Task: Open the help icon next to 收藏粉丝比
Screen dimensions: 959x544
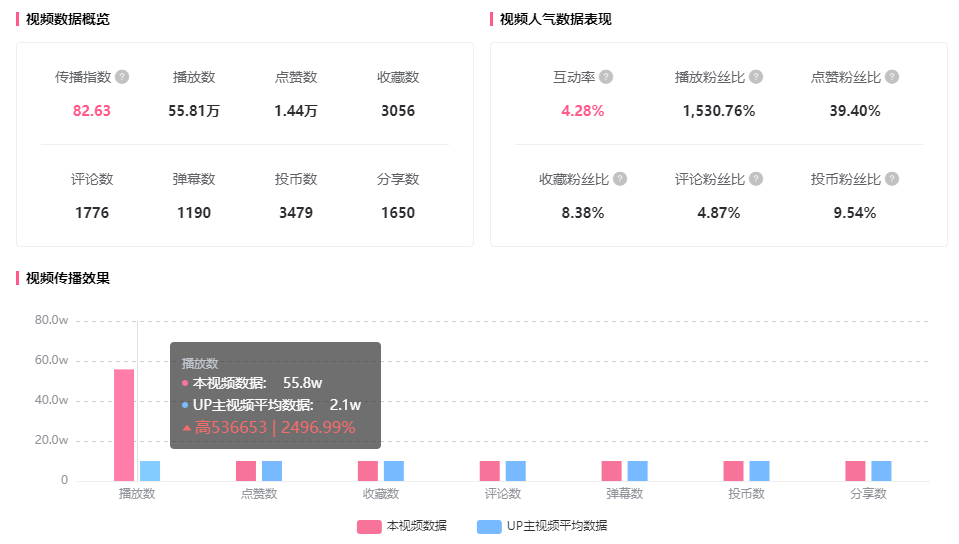Action: tap(620, 179)
